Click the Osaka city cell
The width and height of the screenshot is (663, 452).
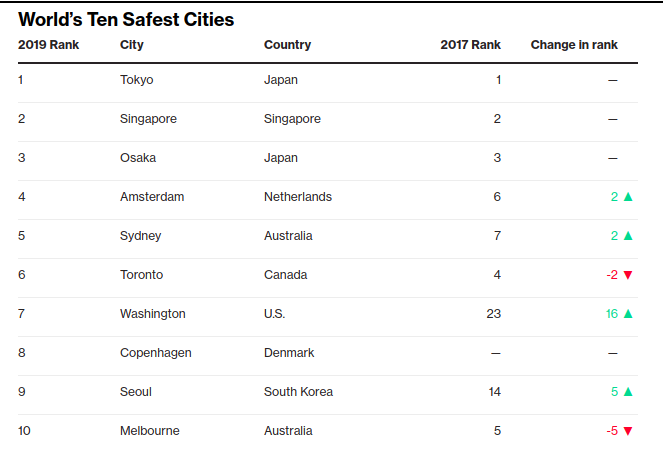click(x=138, y=158)
